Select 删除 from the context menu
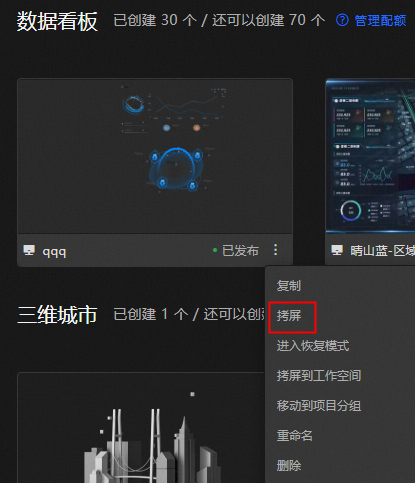This screenshot has height=483, width=415. (x=289, y=466)
